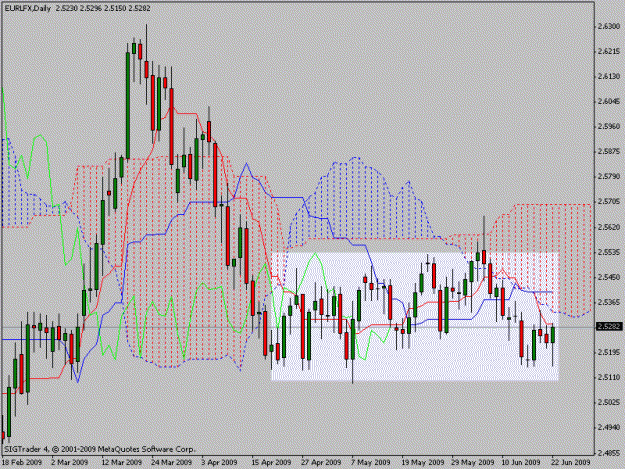This screenshot has width=625, height=469.
Task: Click the 27 Apr 2009 date label
Action: [x=321, y=463]
